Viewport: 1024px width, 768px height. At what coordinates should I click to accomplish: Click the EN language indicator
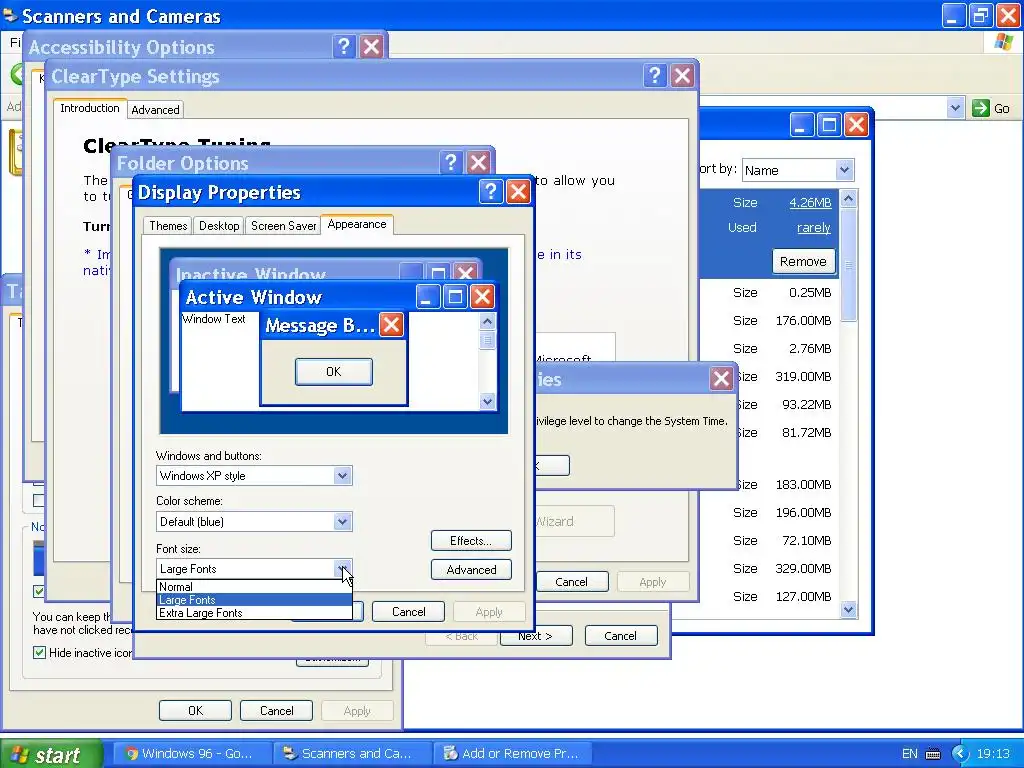909,754
